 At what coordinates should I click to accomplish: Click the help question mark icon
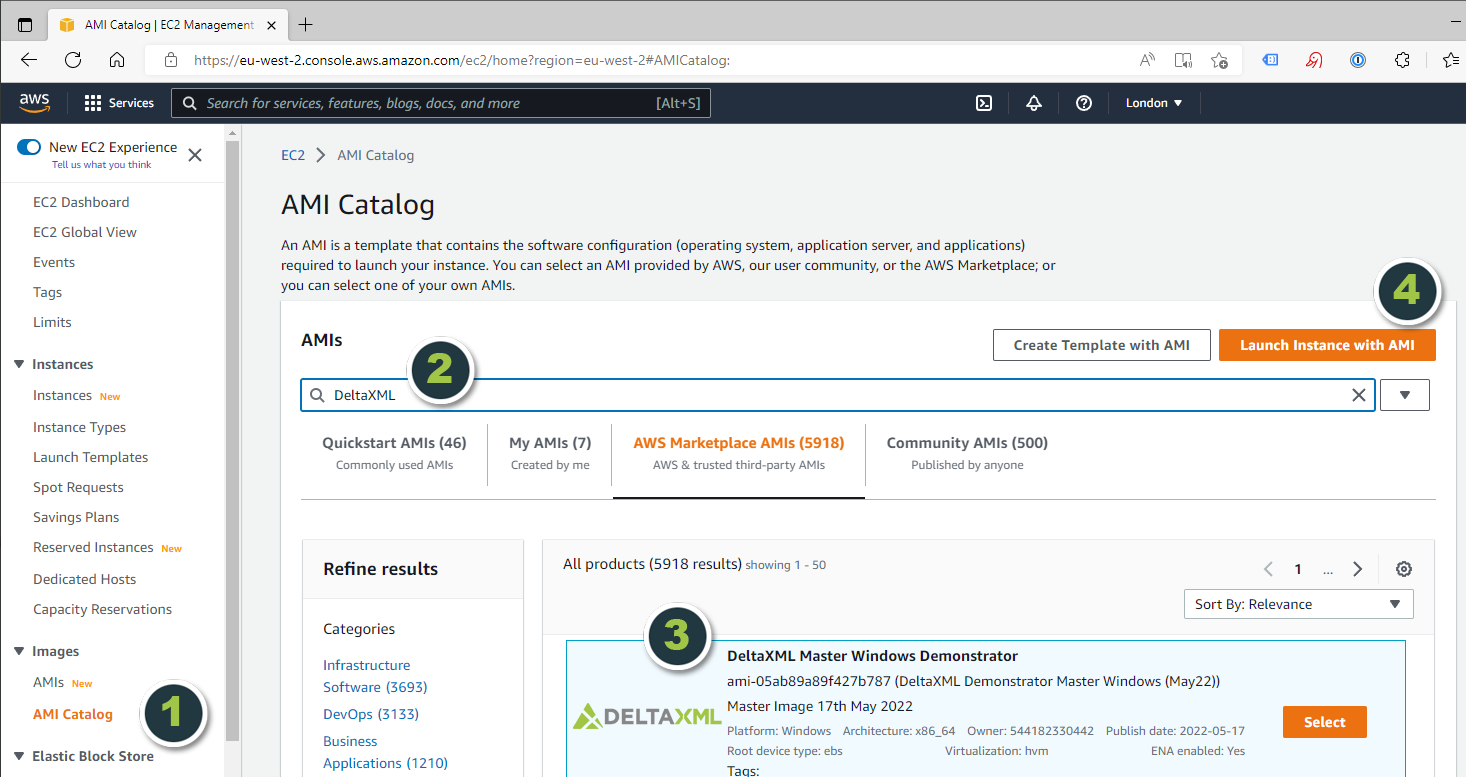[x=1084, y=103]
